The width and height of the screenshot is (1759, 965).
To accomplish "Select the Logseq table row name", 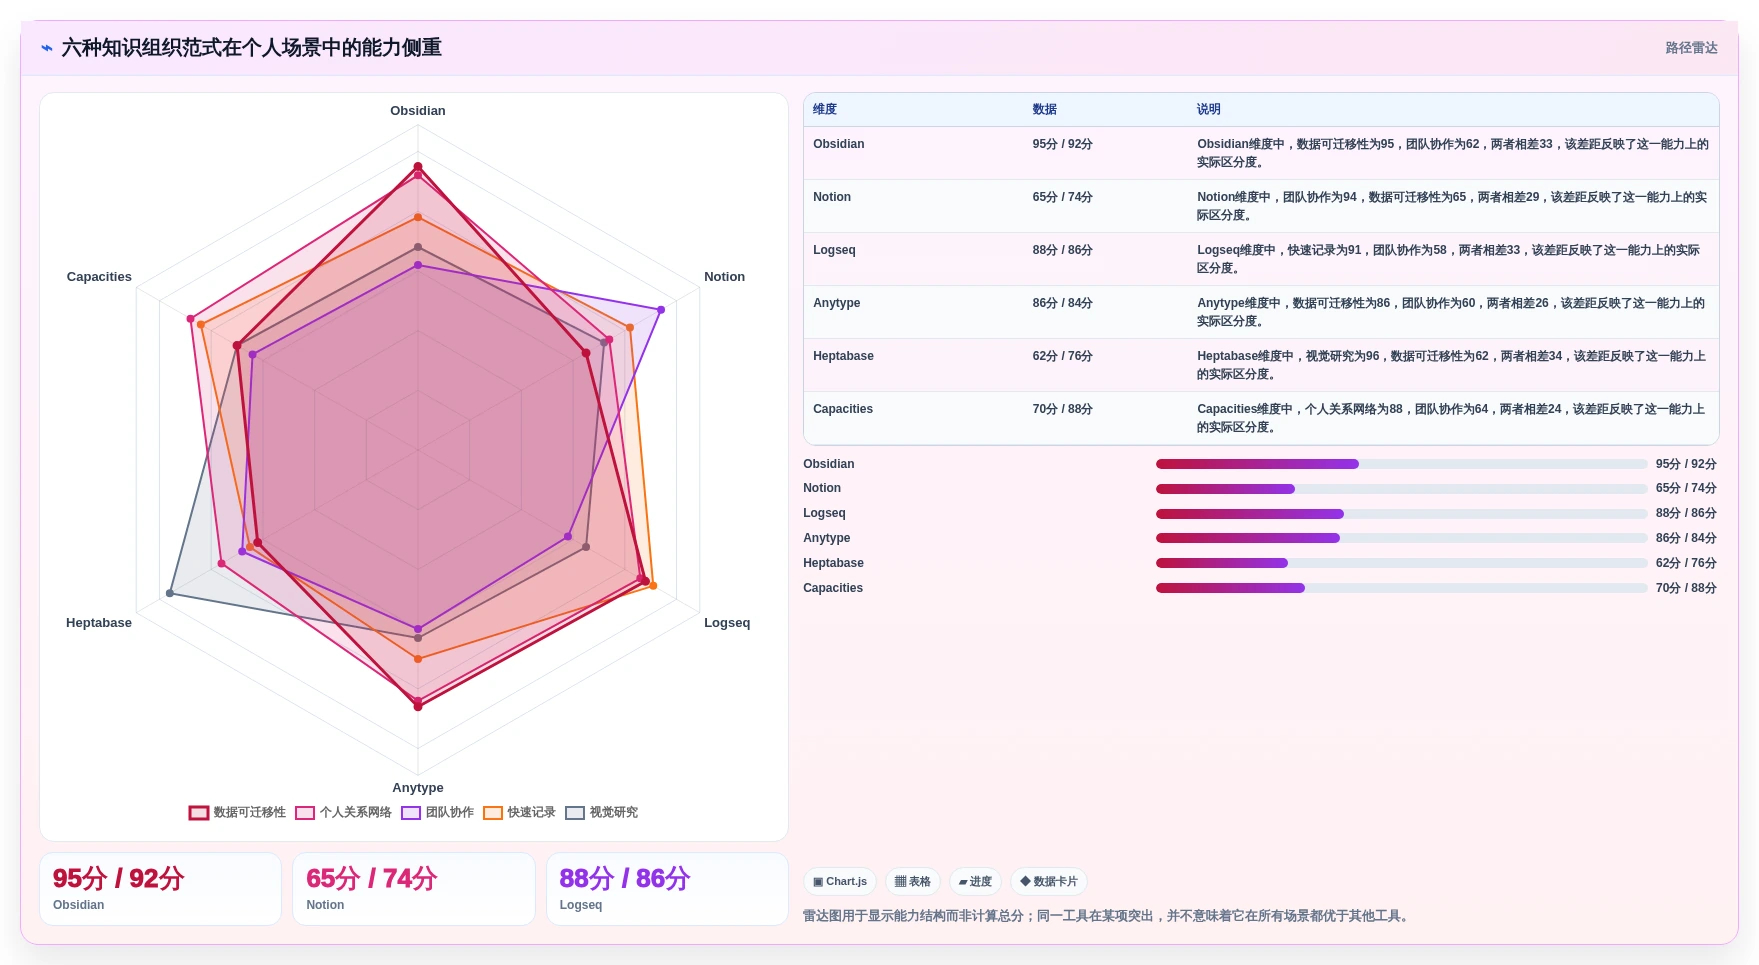I will (x=834, y=250).
